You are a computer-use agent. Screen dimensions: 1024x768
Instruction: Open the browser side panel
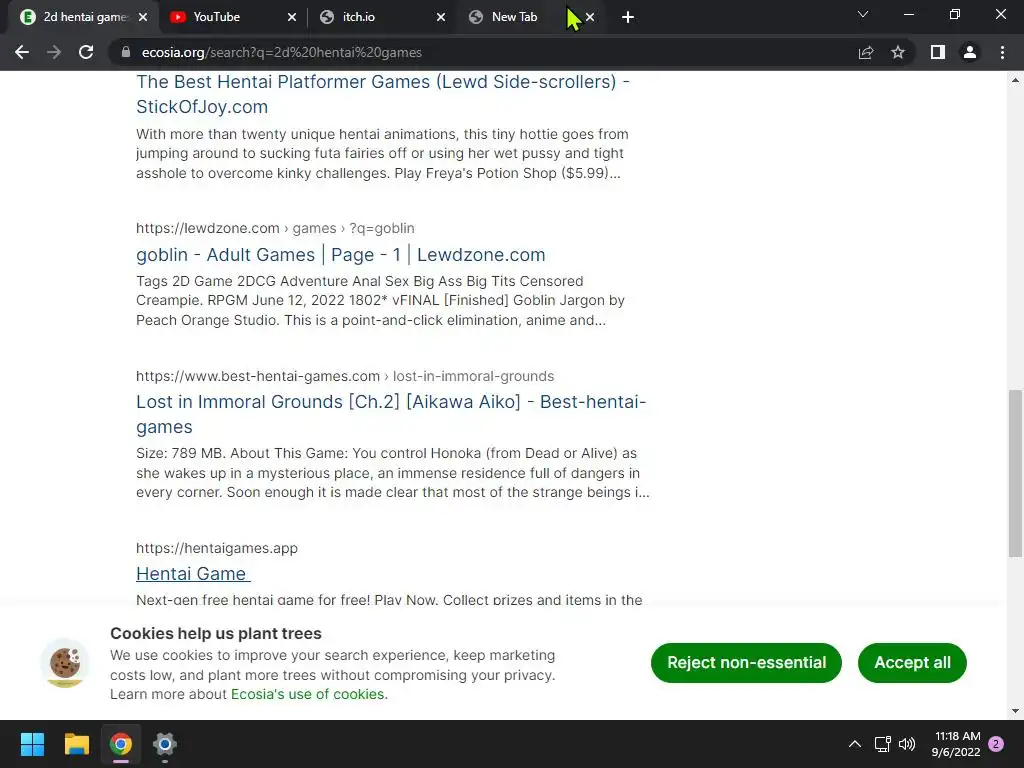pos(938,52)
